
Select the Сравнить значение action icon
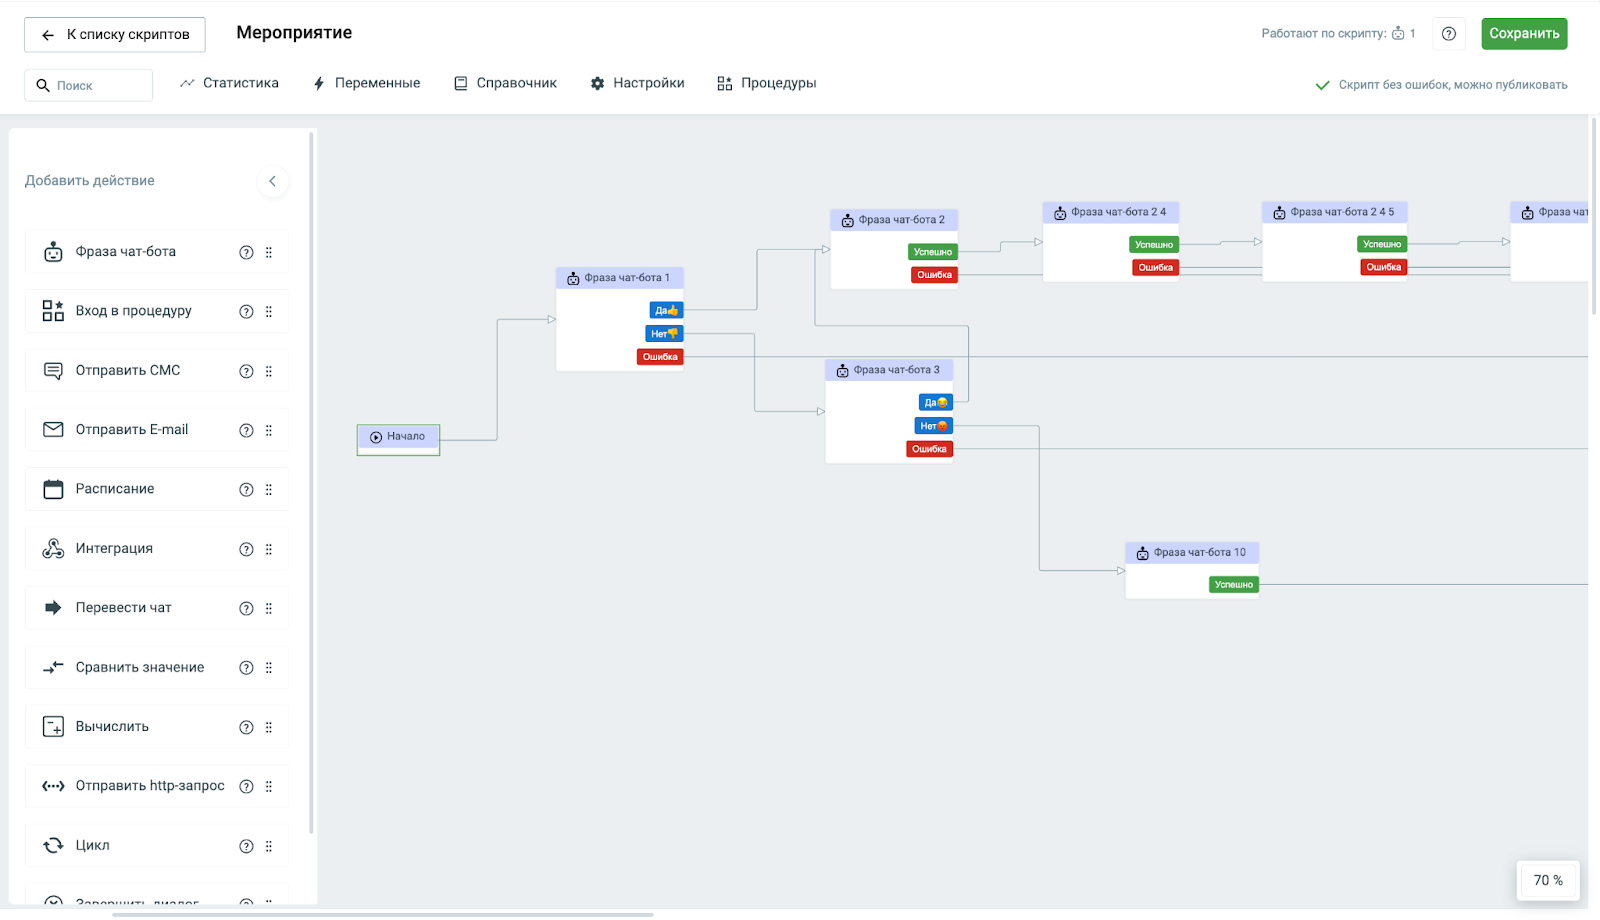(53, 667)
